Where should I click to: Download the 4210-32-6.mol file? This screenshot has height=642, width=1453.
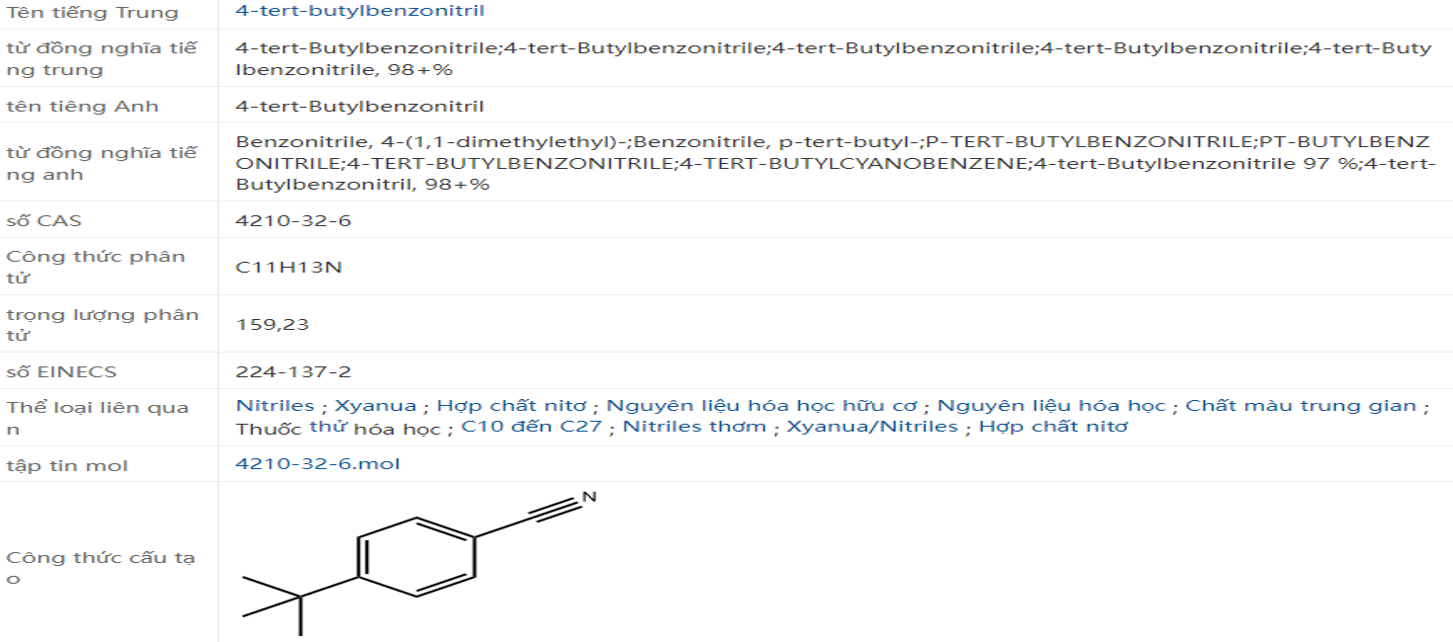(x=317, y=464)
